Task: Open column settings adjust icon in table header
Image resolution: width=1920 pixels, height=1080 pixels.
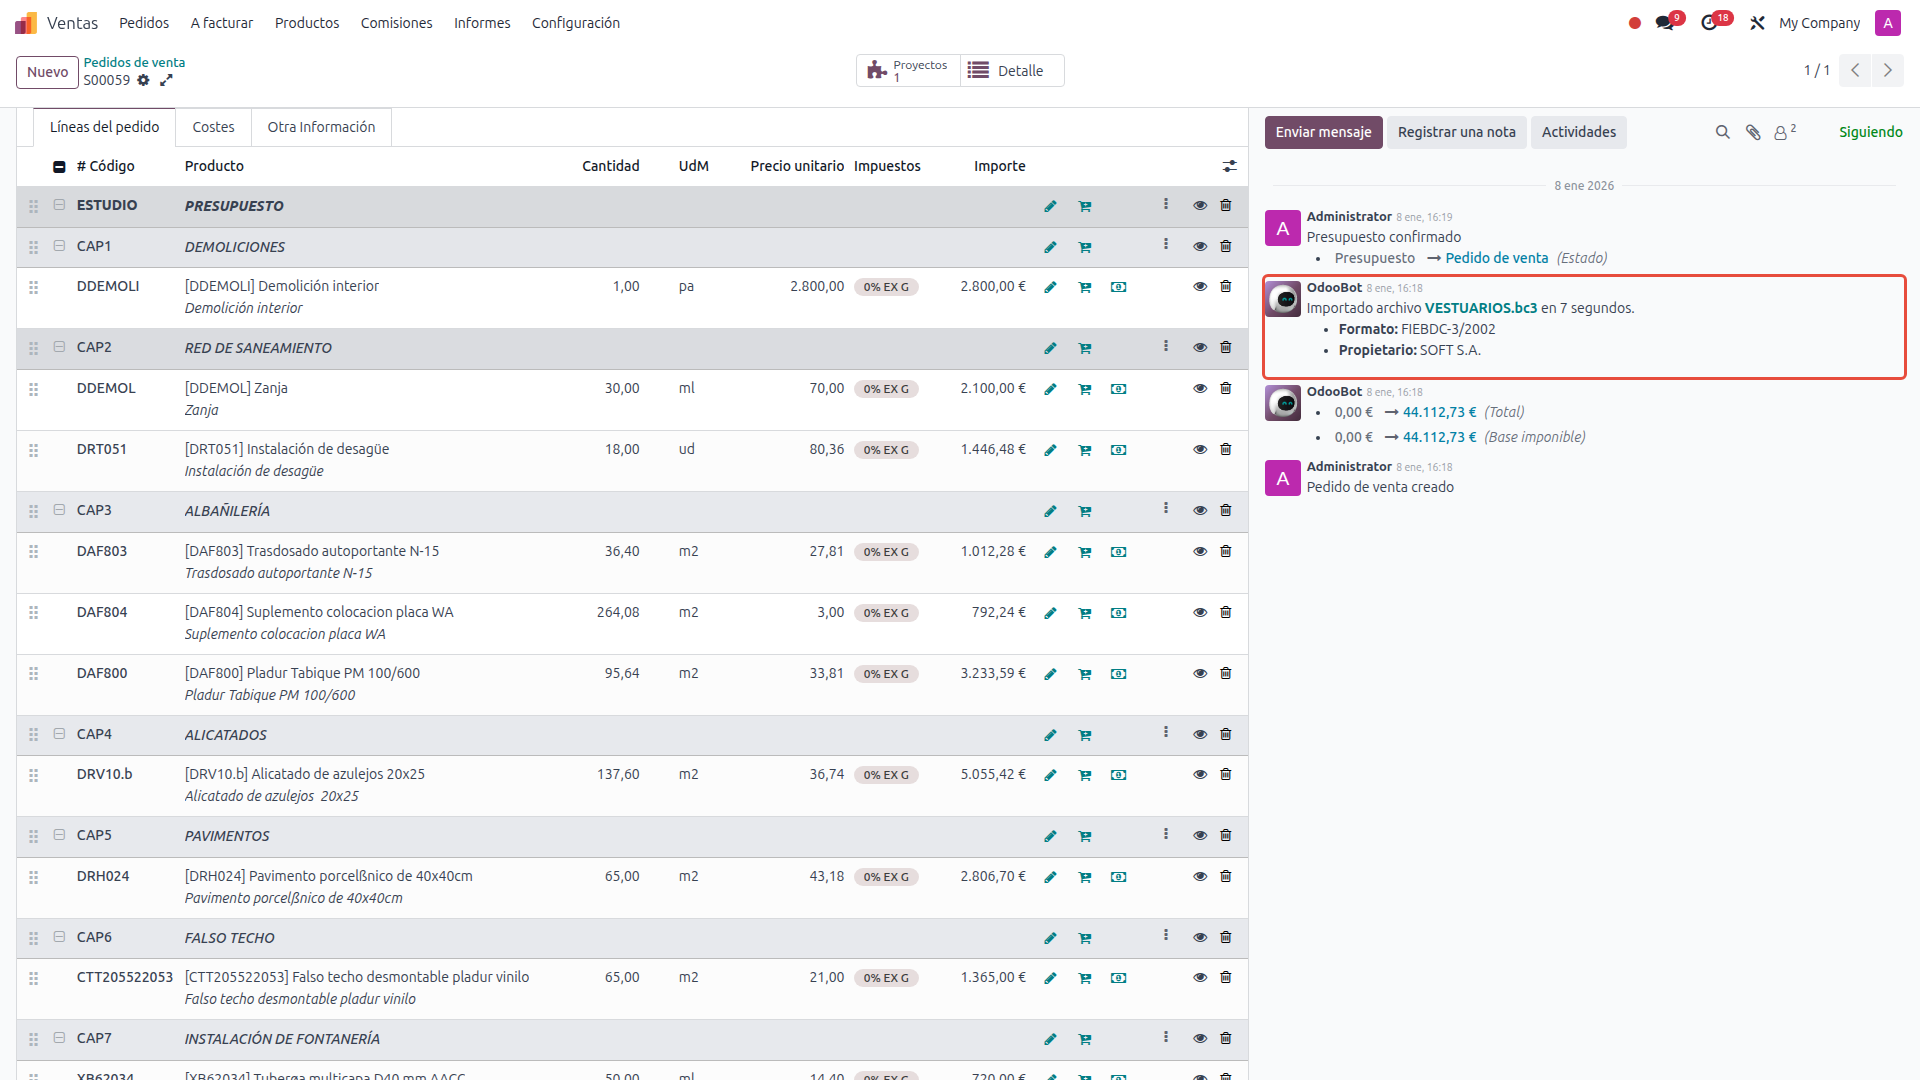Action: pyautogui.click(x=1229, y=166)
